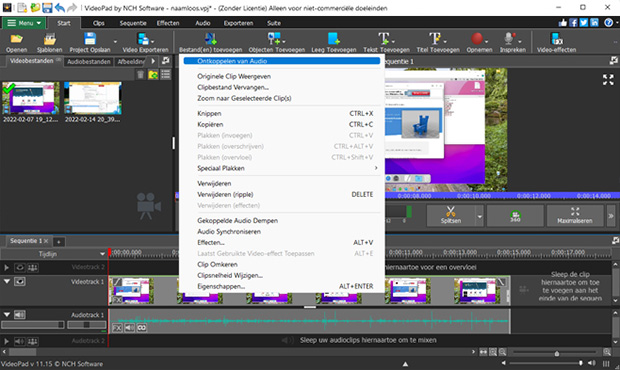
Task: Switch to the Audiobestanden tab
Action: (x=89, y=62)
